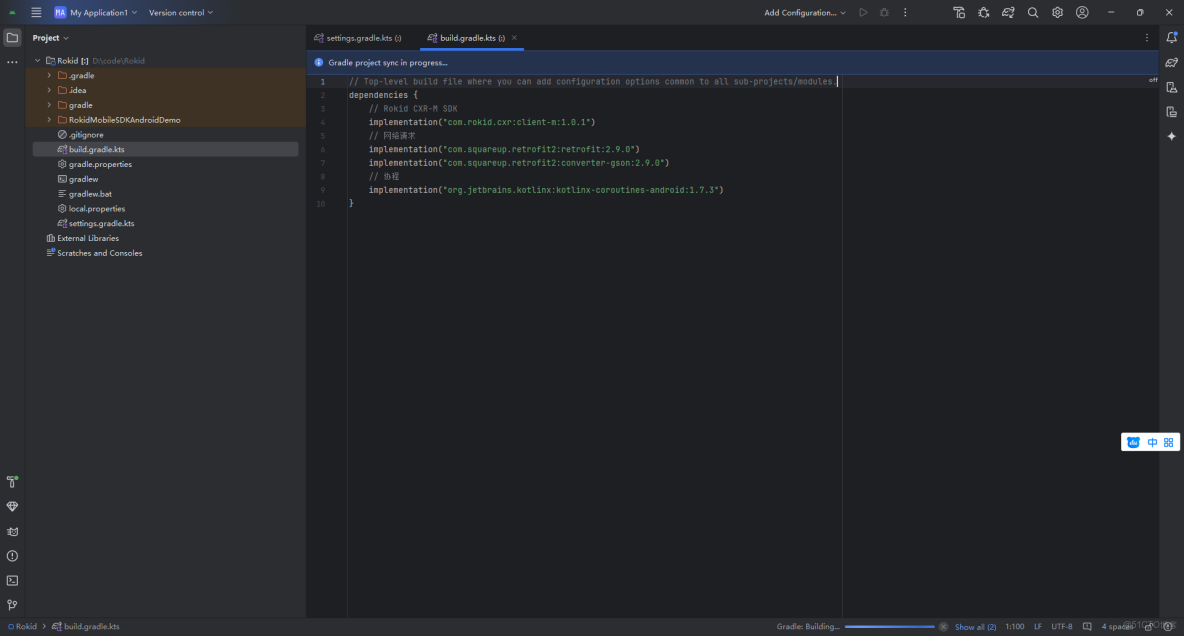Toggle read-only lock icon in status bar
The width and height of the screenshot is (1184, 636).
[1148, 626]
